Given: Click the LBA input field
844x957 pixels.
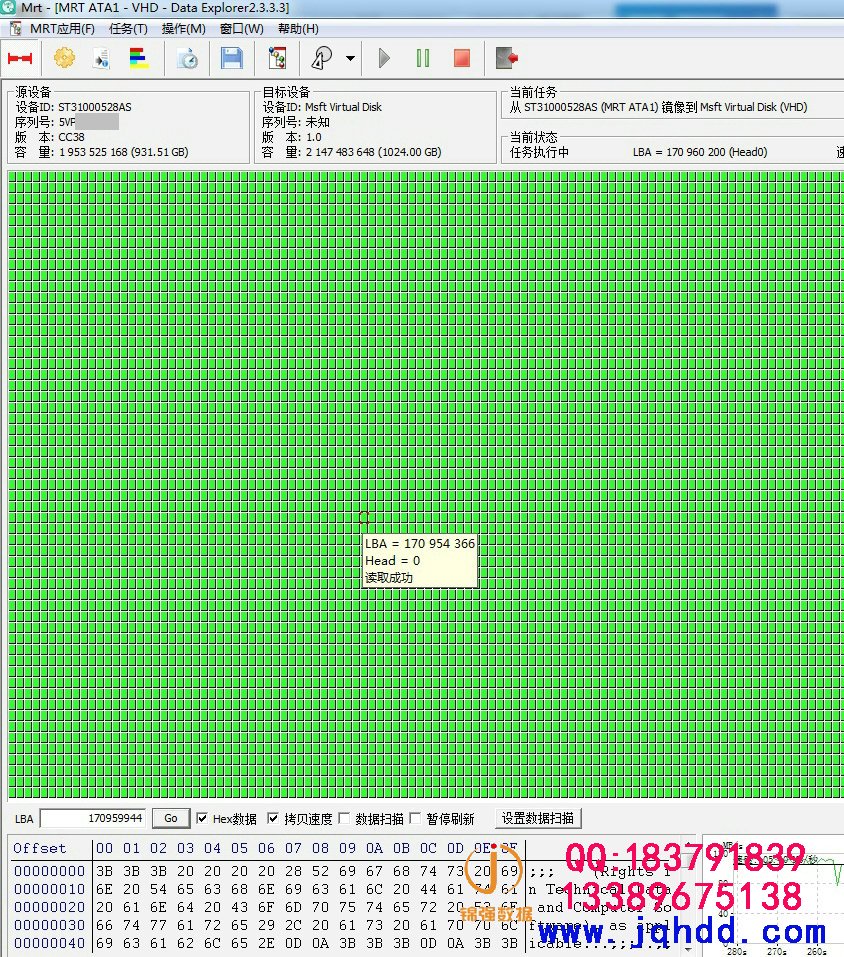Looking at the screenshot, I should [x=93, y=818].
